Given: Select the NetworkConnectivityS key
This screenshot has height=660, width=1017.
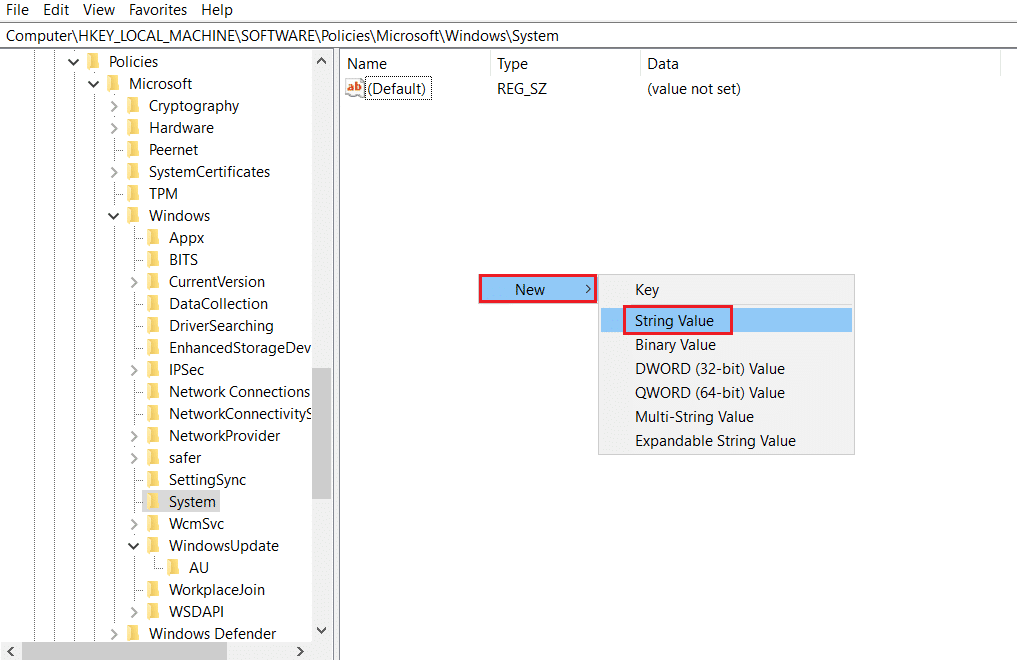Looking at the screenshot, I should (239, 414).
